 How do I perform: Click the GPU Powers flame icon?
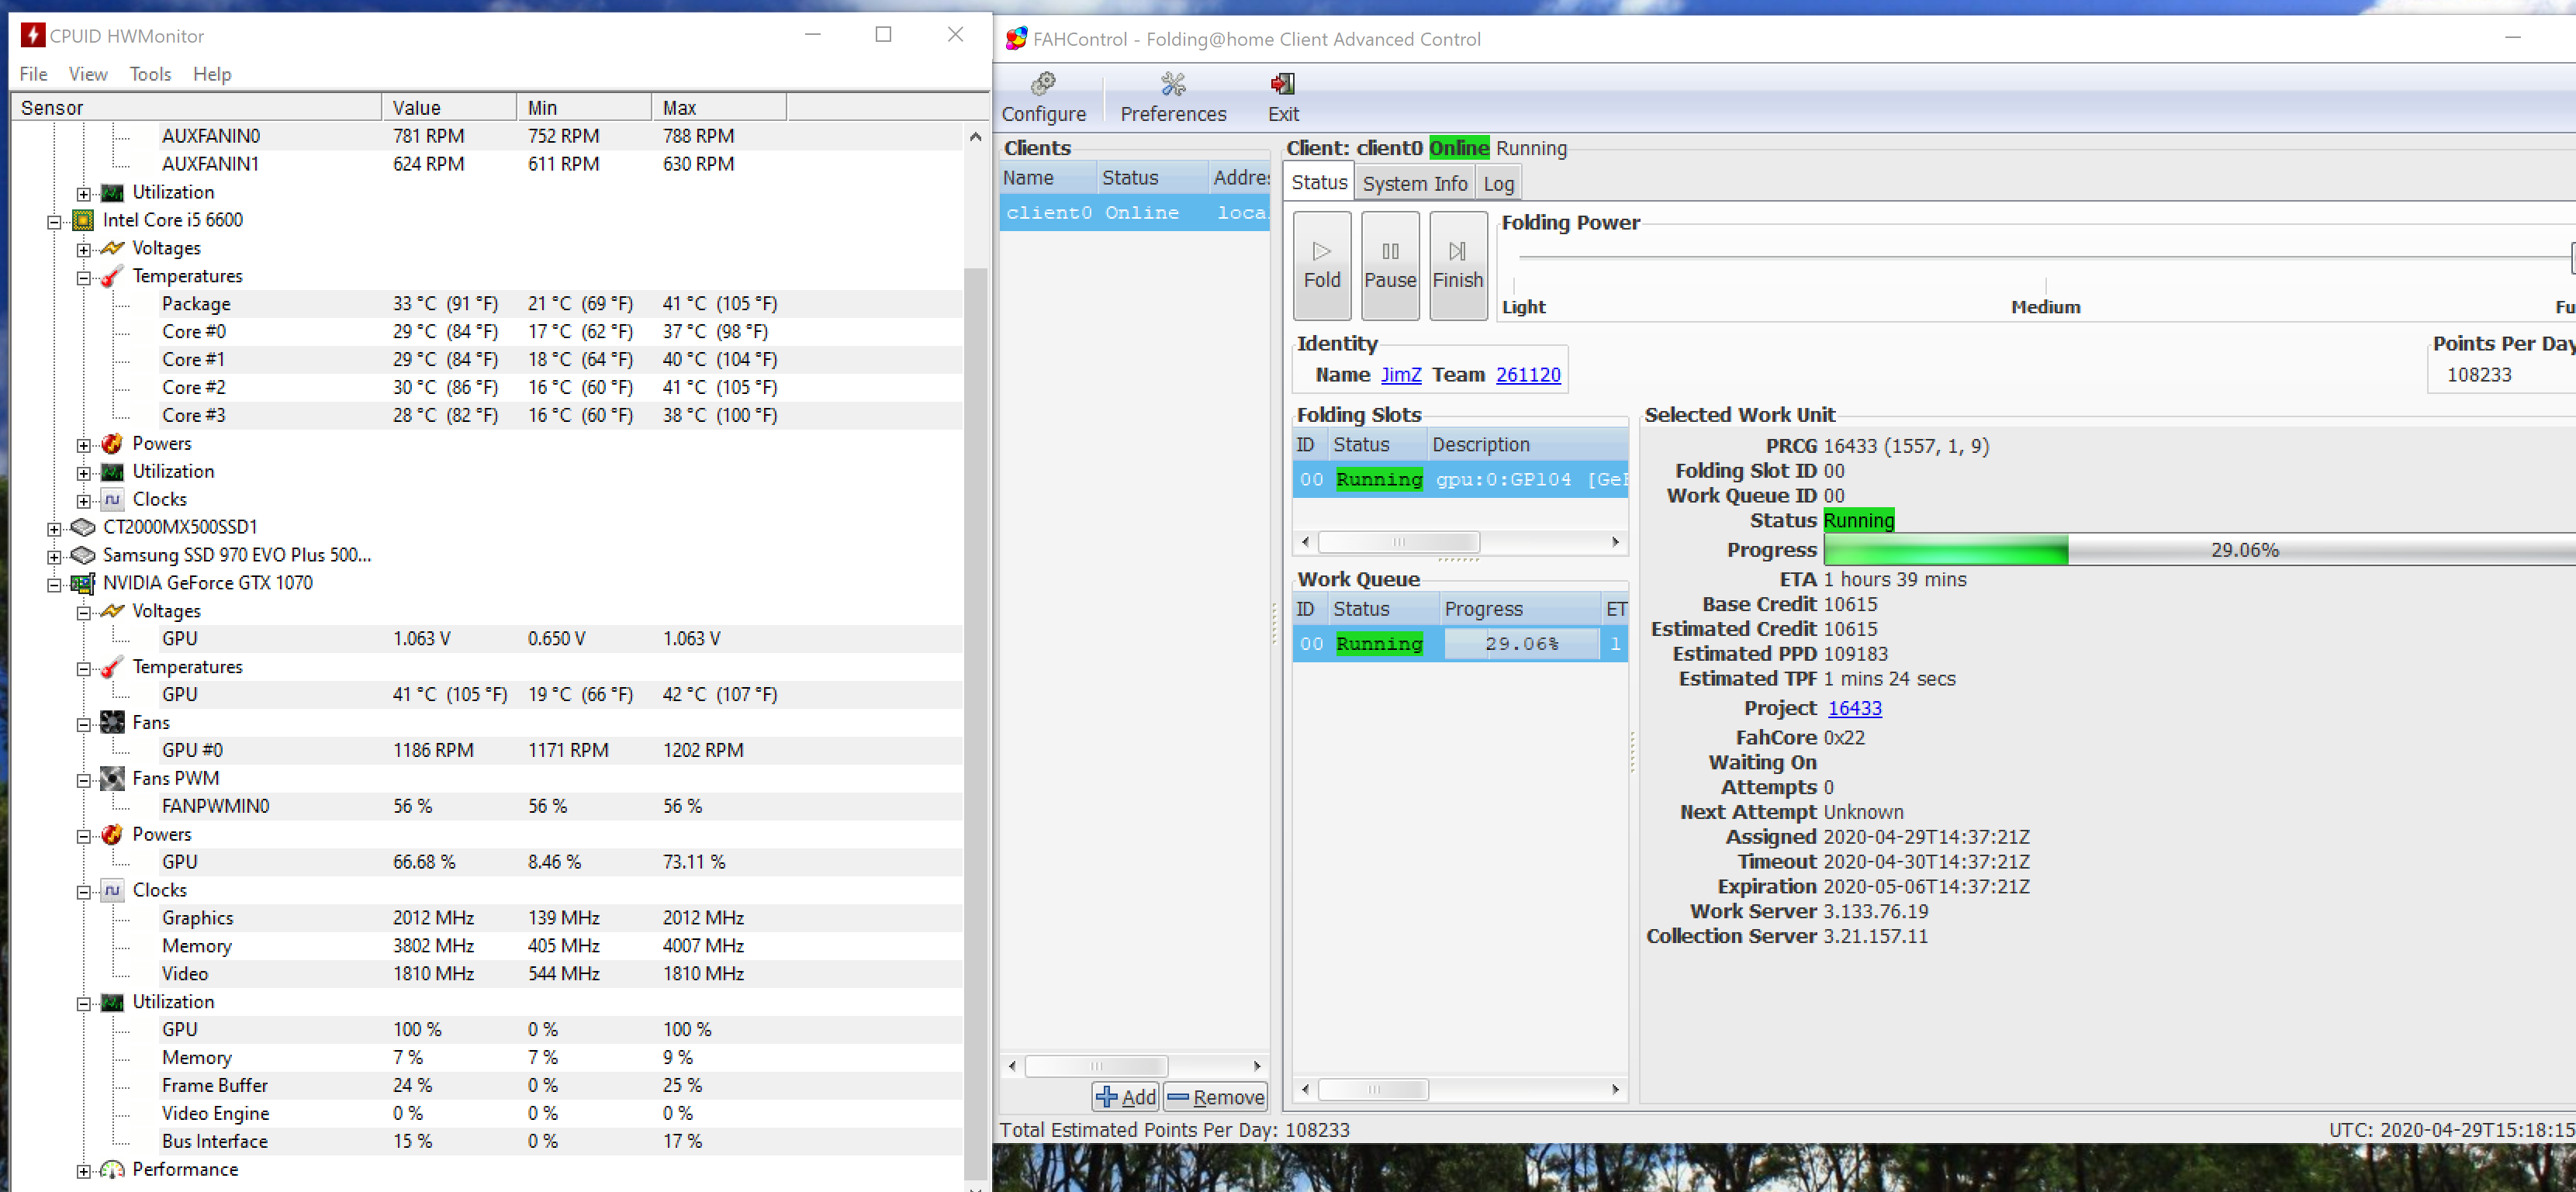click(x=113, y=834)
